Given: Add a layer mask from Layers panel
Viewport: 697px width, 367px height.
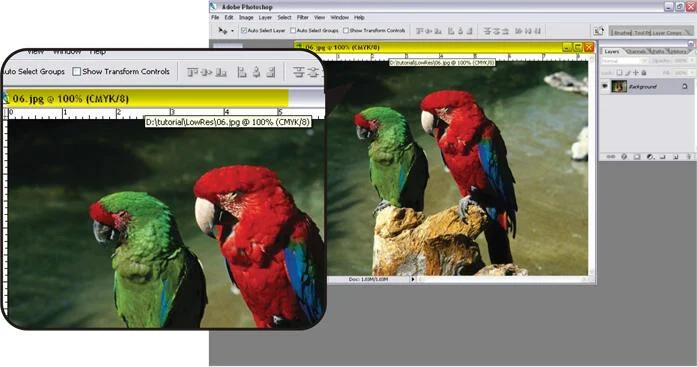Looking at the screenshot, I should [637, 157].
